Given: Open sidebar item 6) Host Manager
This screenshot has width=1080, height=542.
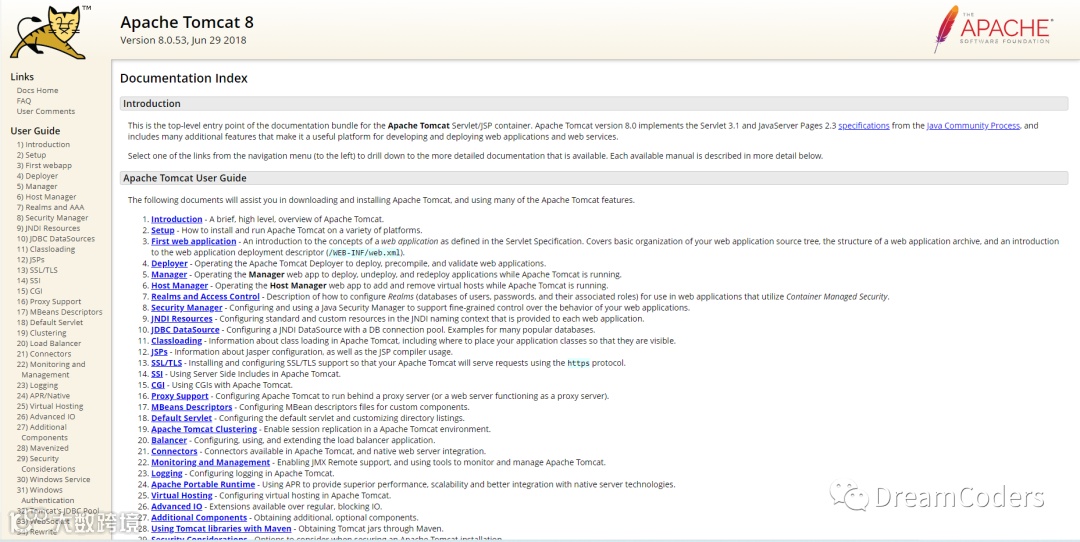Looking at the screenshot, I should point(46,196).
